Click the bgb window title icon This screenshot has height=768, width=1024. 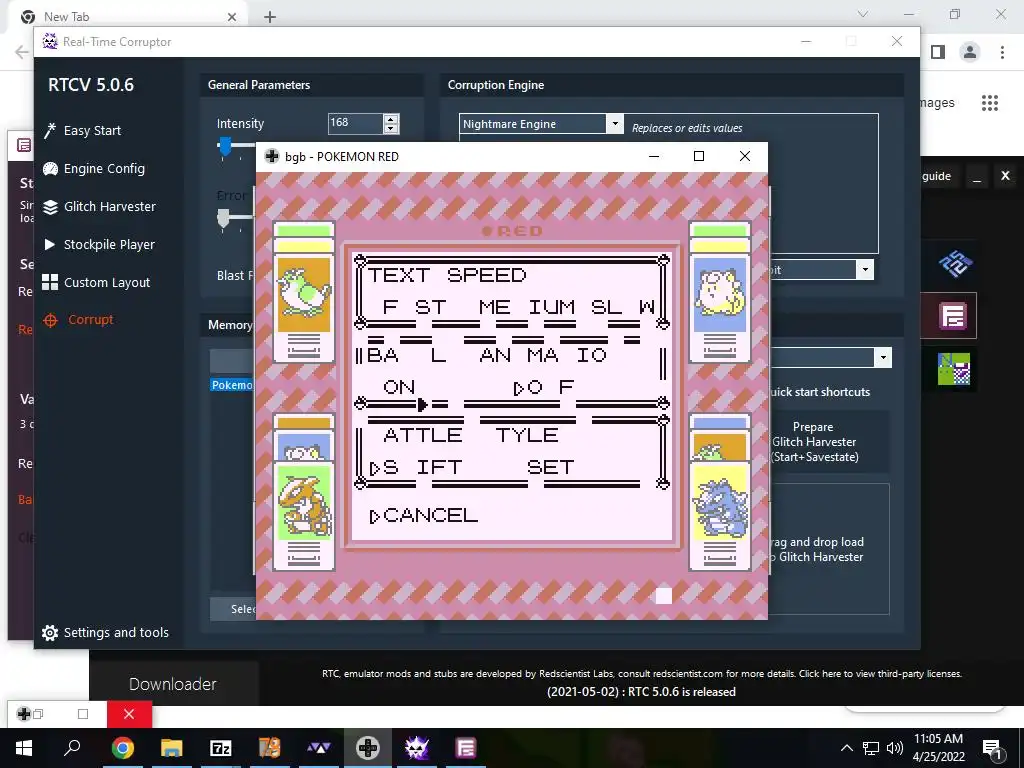coord(272,157)
